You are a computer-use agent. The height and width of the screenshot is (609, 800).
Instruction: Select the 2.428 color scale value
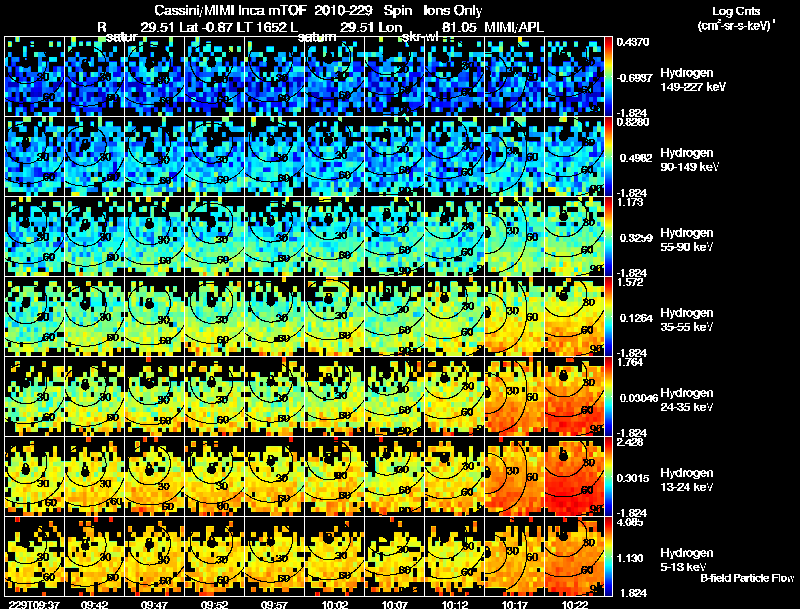631,442
